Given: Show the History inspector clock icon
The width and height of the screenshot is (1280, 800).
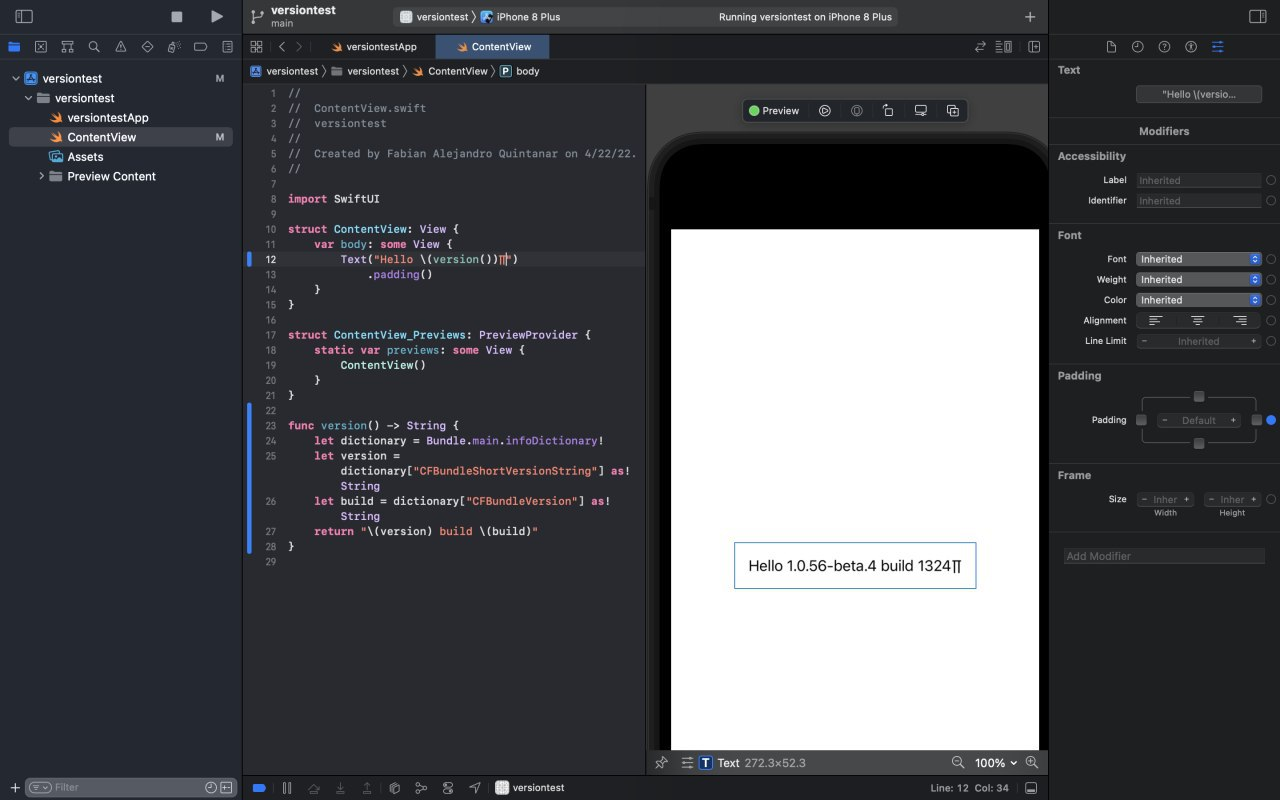Looking at the screenshot, I should point(1138,46).
